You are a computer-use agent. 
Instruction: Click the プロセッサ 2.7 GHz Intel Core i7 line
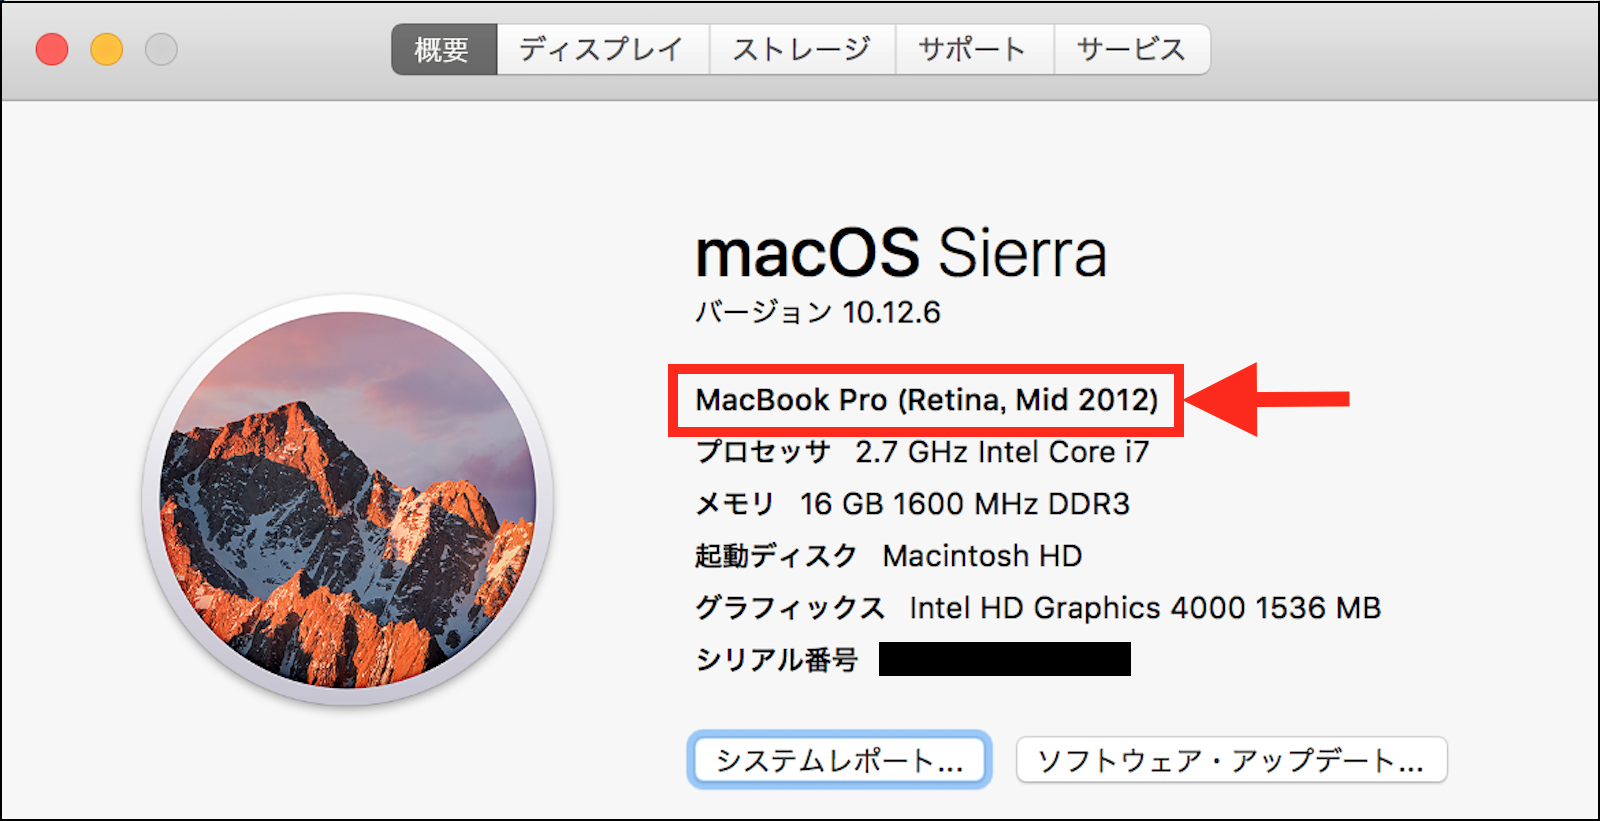[922, 452]
